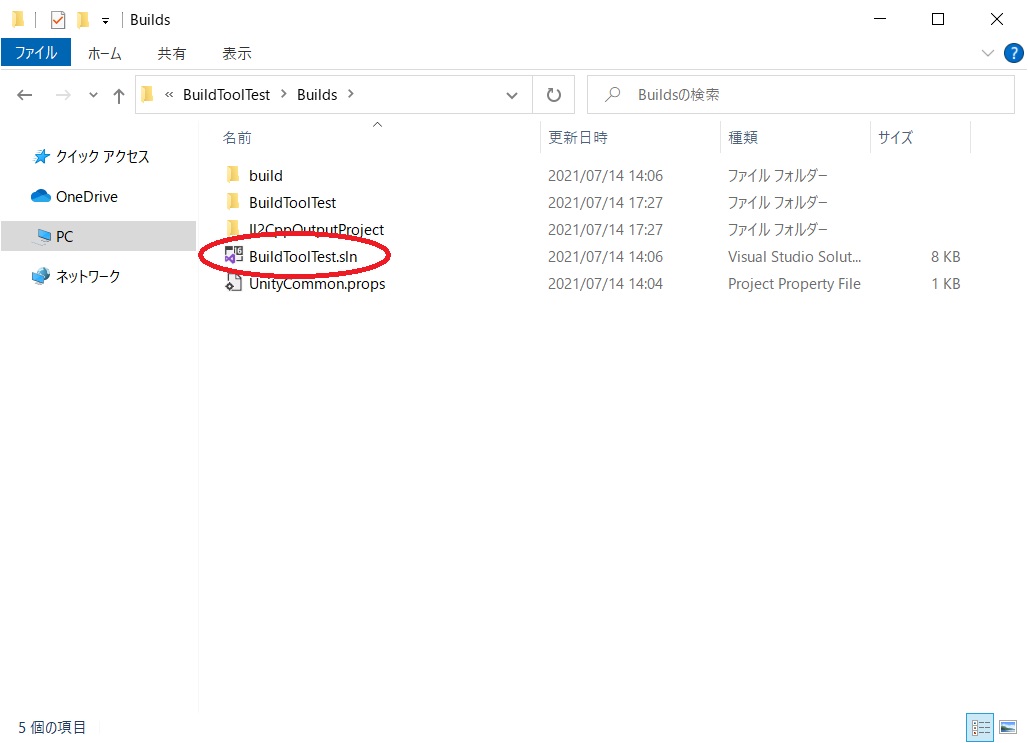
Task: Select the build folder
Action: 266,176
